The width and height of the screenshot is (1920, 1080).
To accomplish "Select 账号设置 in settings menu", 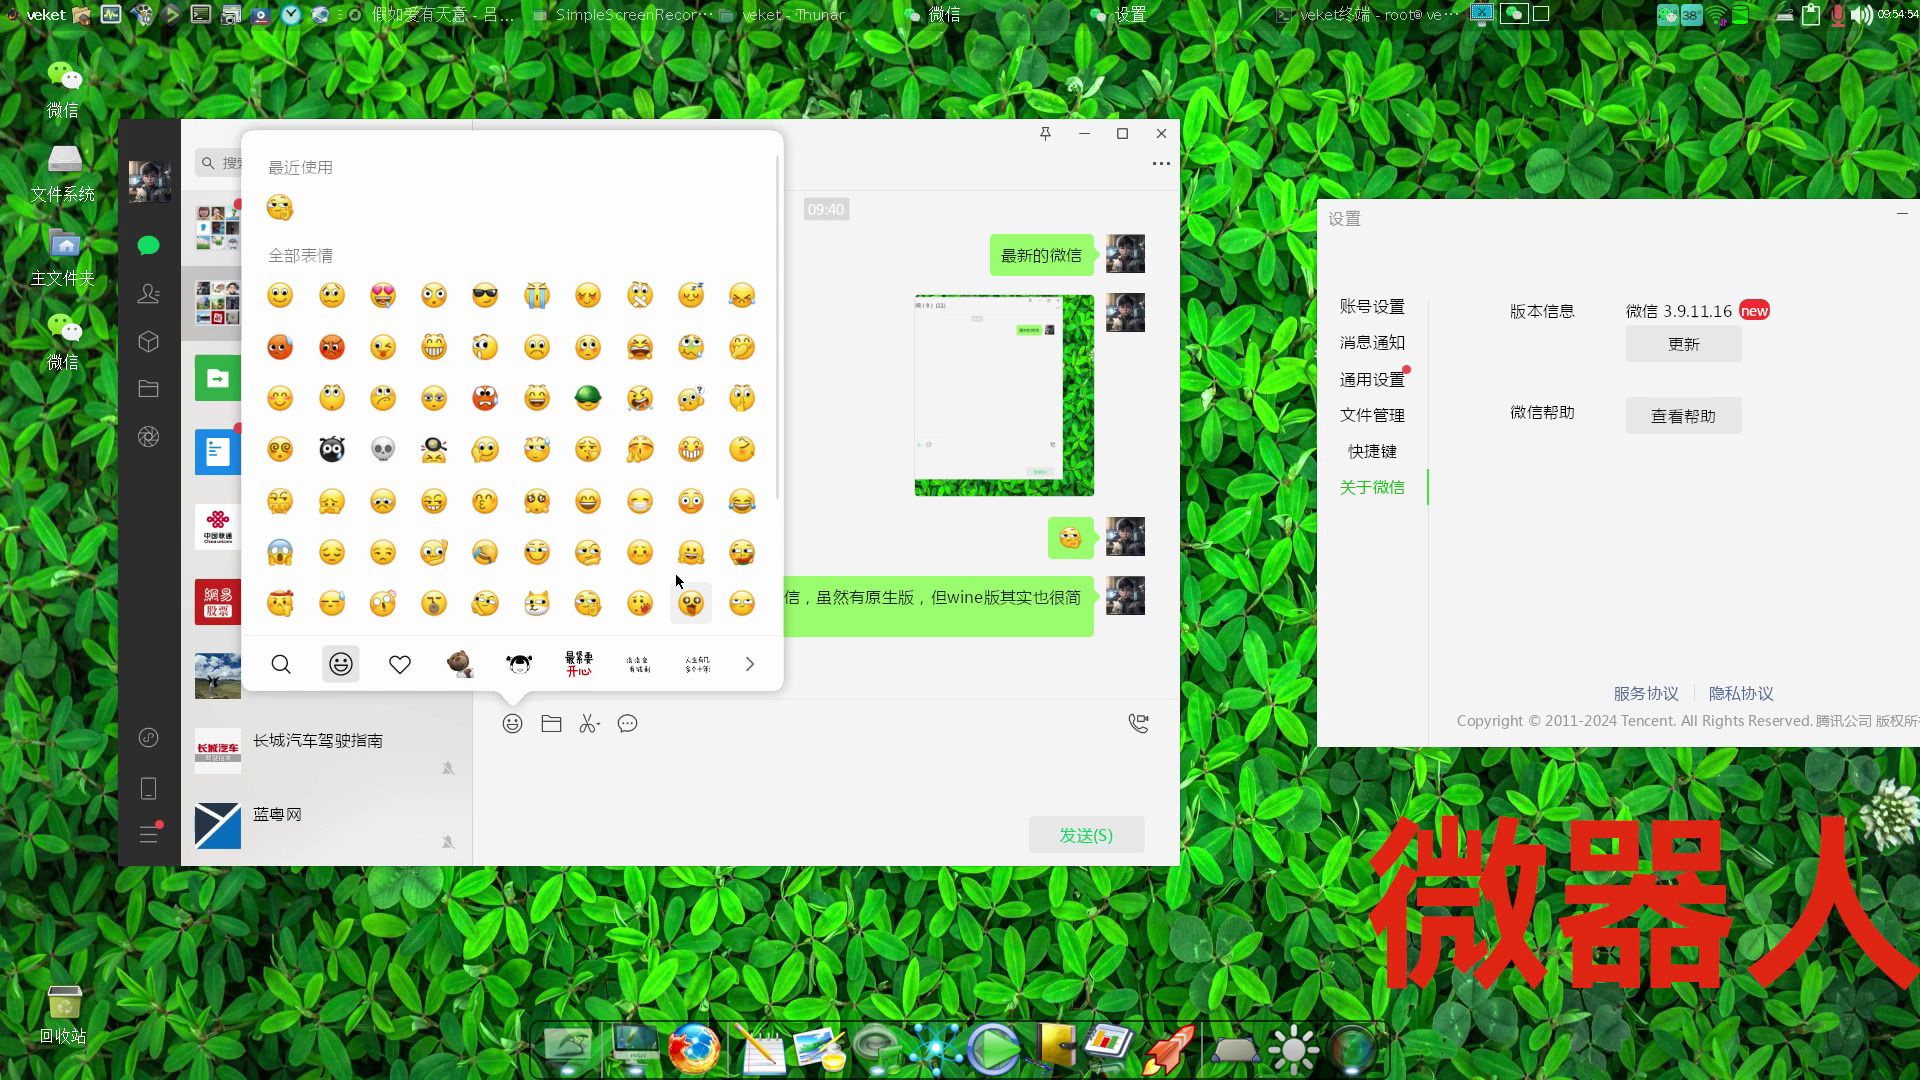I will coord(1373,307).
